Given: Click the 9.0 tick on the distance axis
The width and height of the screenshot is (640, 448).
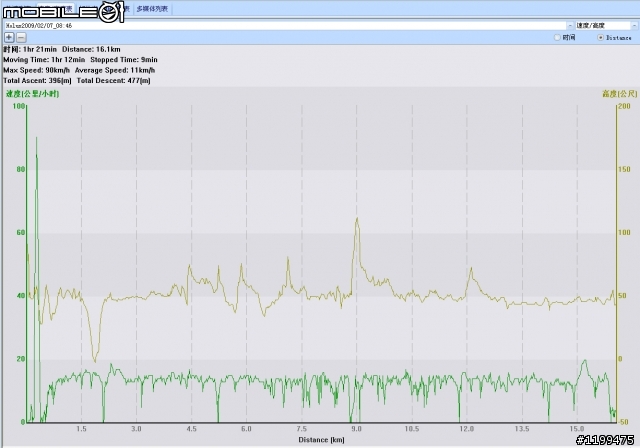Looking at the screenshot, I should click(x=356, y=429).
